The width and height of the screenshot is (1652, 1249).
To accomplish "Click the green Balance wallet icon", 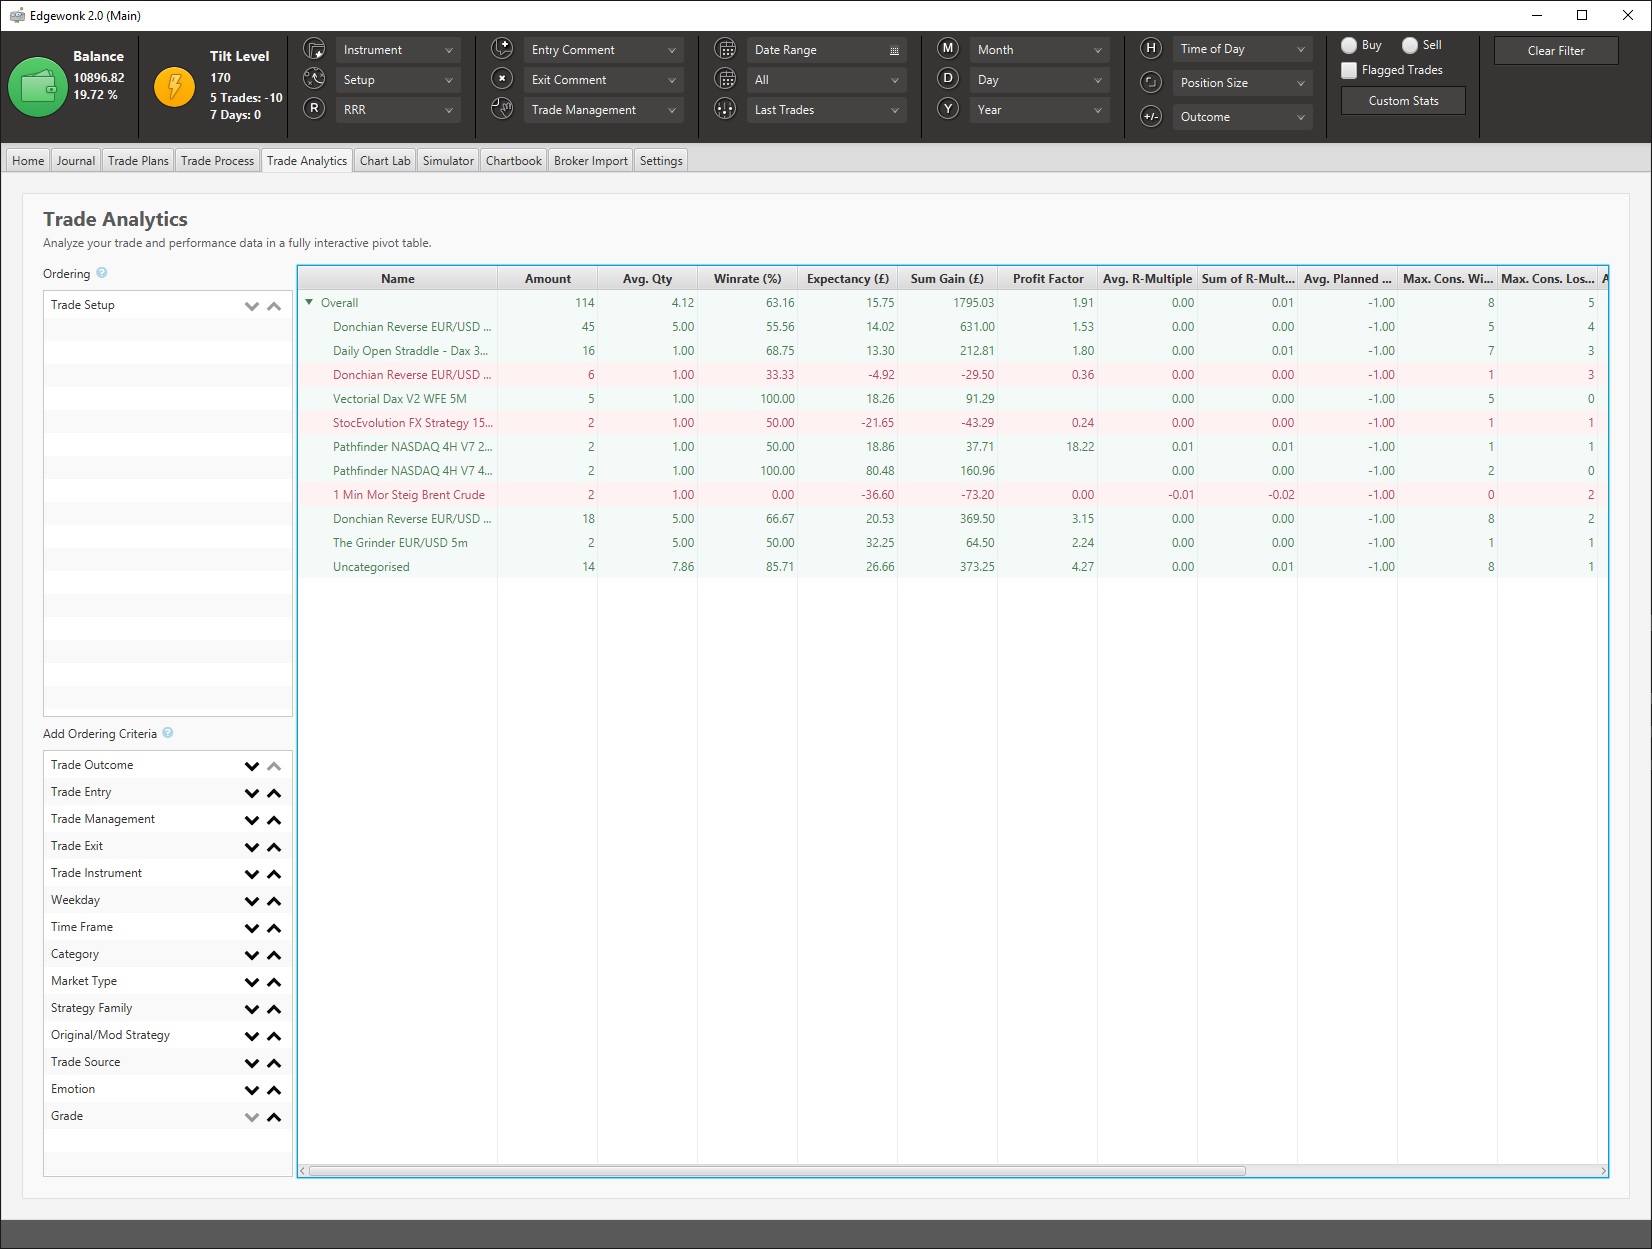I will click(38, 87).
